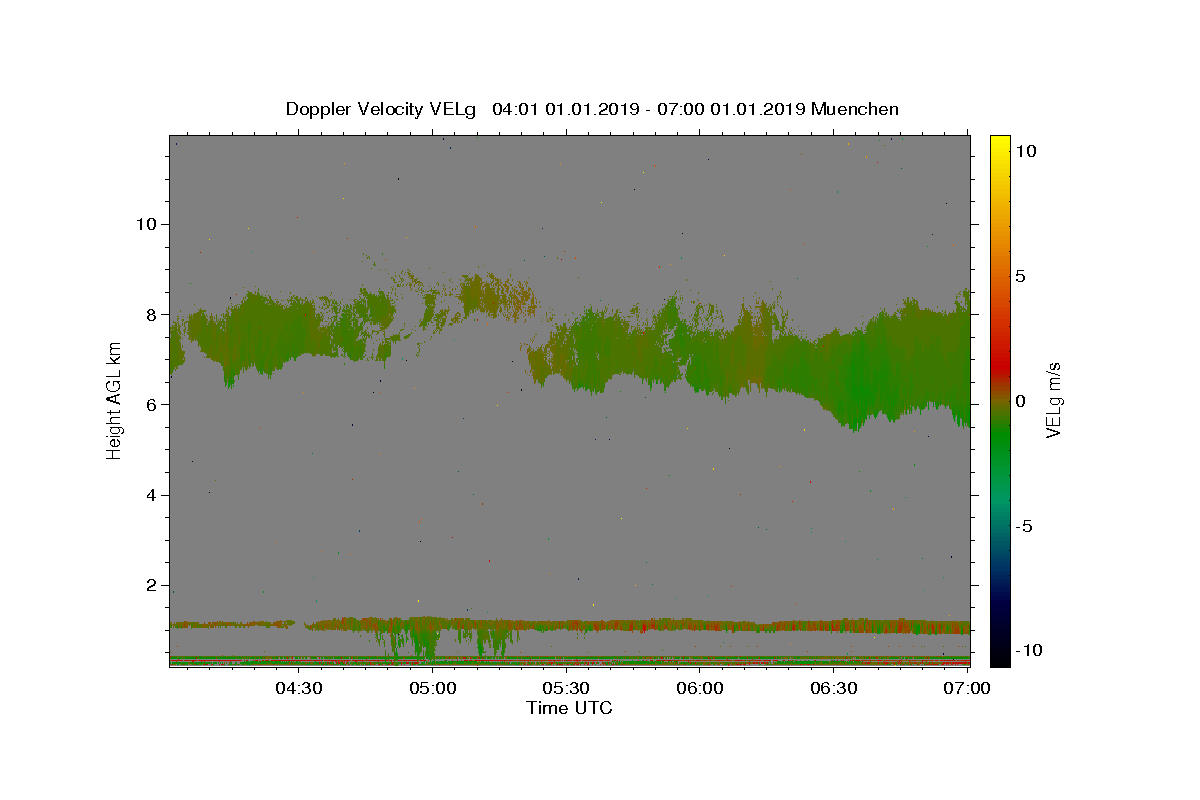The image size is (1200, 800).
Task: Click the plot title 'Doppler Velocity VELg'
Action: pyautogui.click(x=380, y=109)
